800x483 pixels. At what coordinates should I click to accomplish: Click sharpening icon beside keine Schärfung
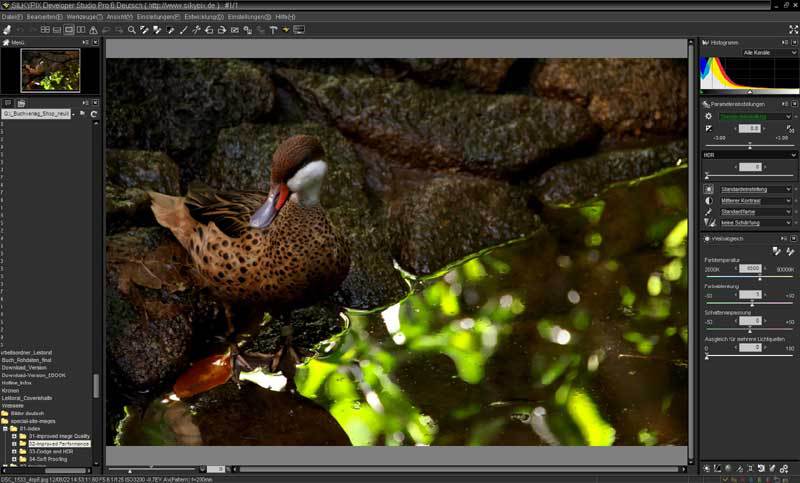point(710,223)
